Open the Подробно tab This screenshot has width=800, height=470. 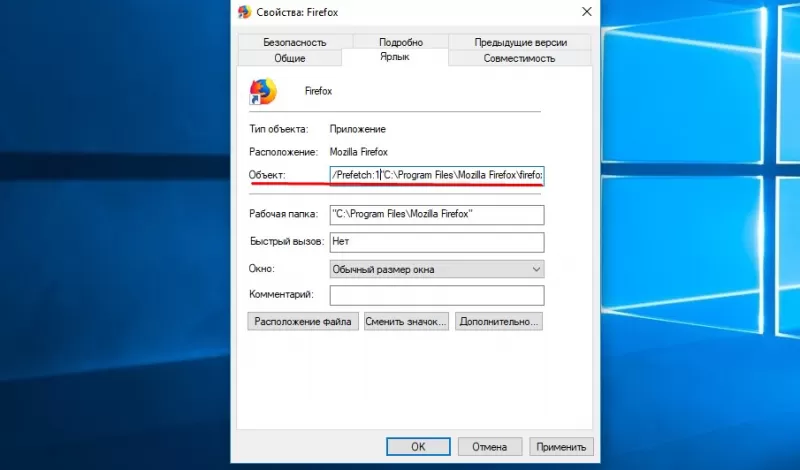(x=401, y=42)
